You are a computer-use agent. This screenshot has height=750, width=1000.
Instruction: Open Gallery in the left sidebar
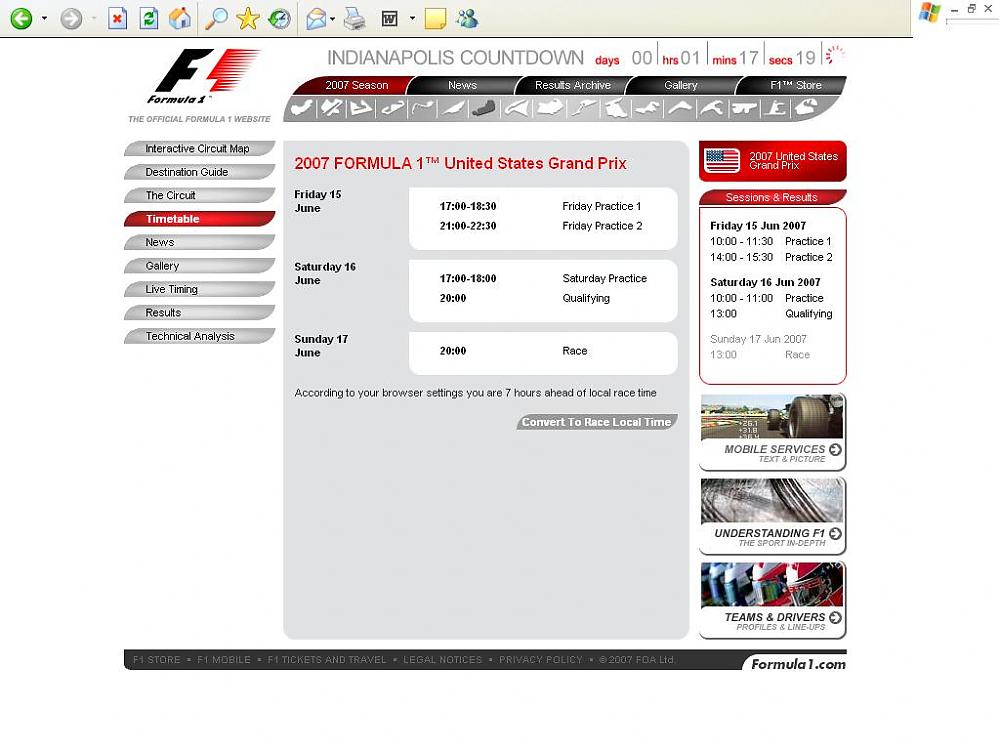point(200,266)
